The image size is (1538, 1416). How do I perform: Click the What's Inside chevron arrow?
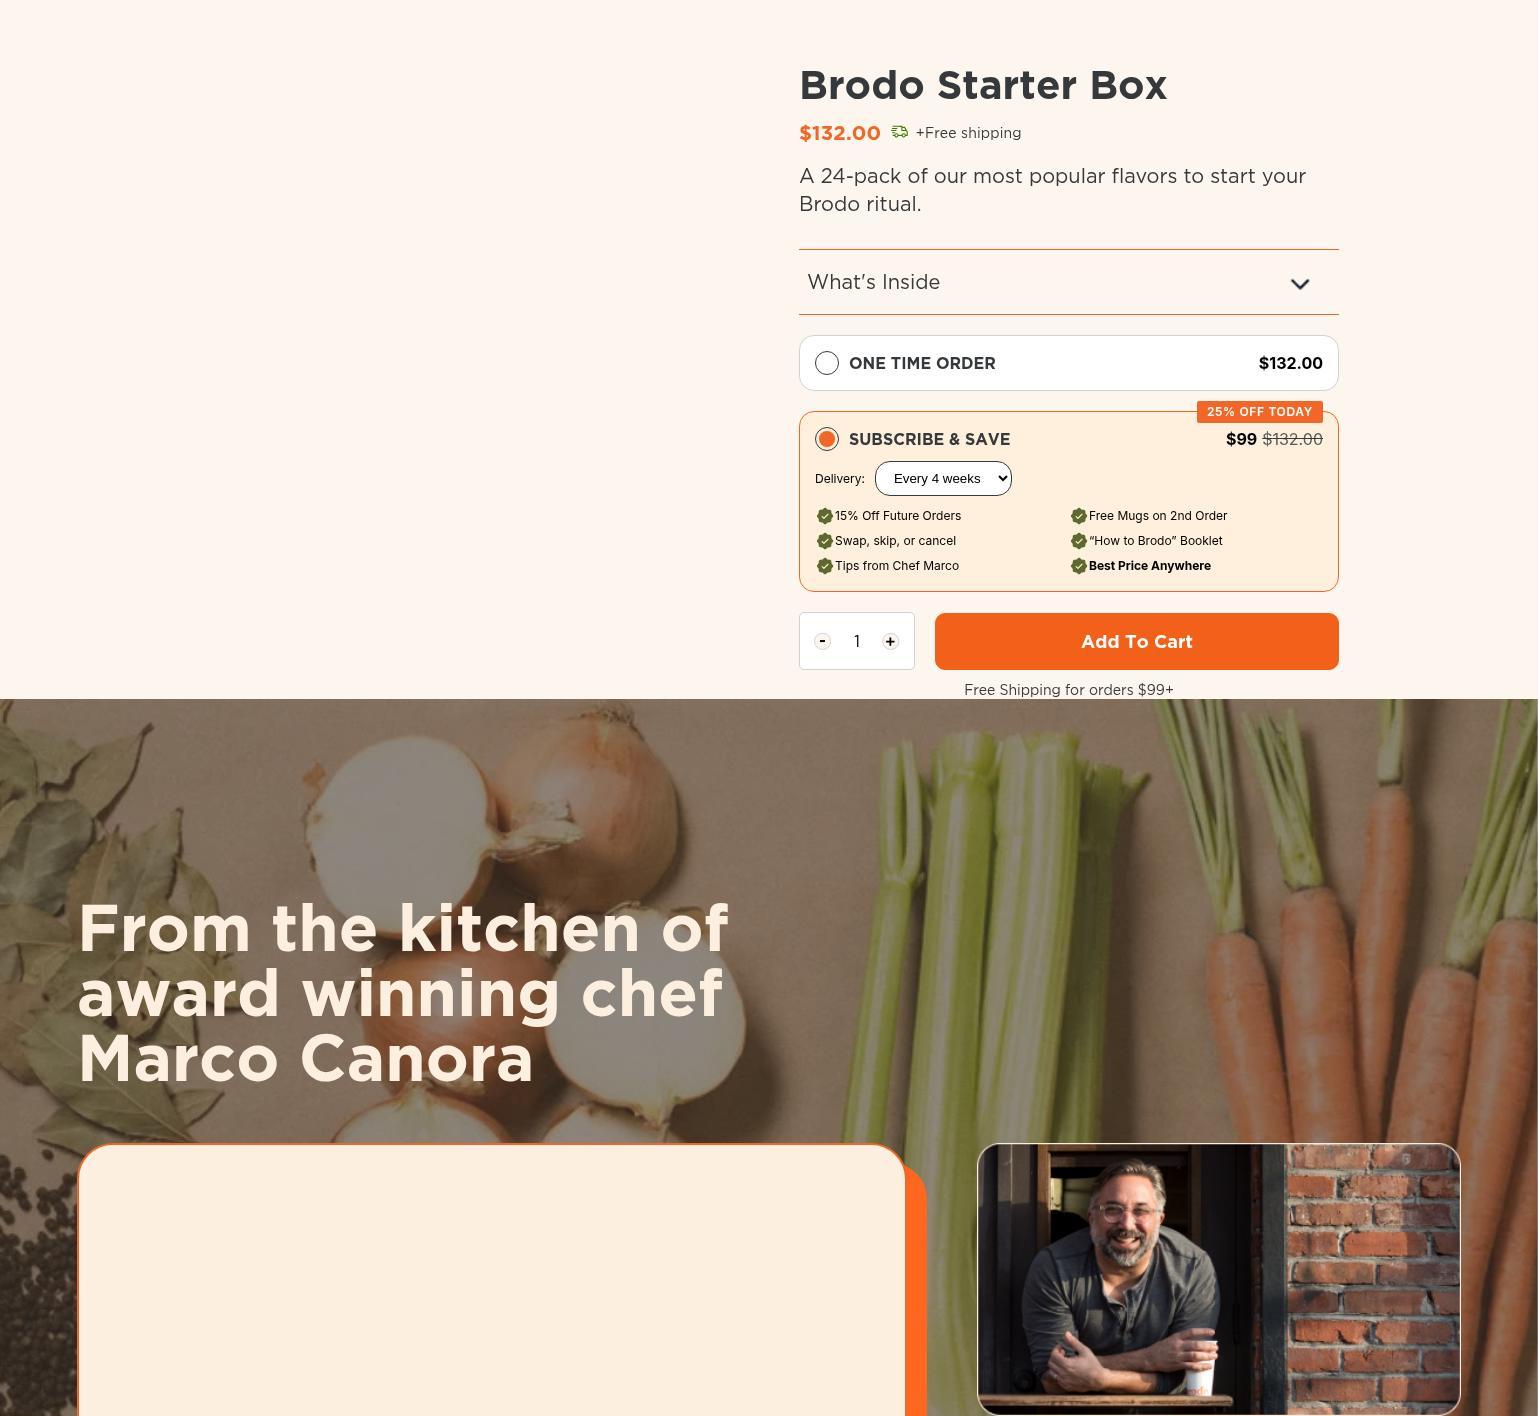tap(1300, 284)
